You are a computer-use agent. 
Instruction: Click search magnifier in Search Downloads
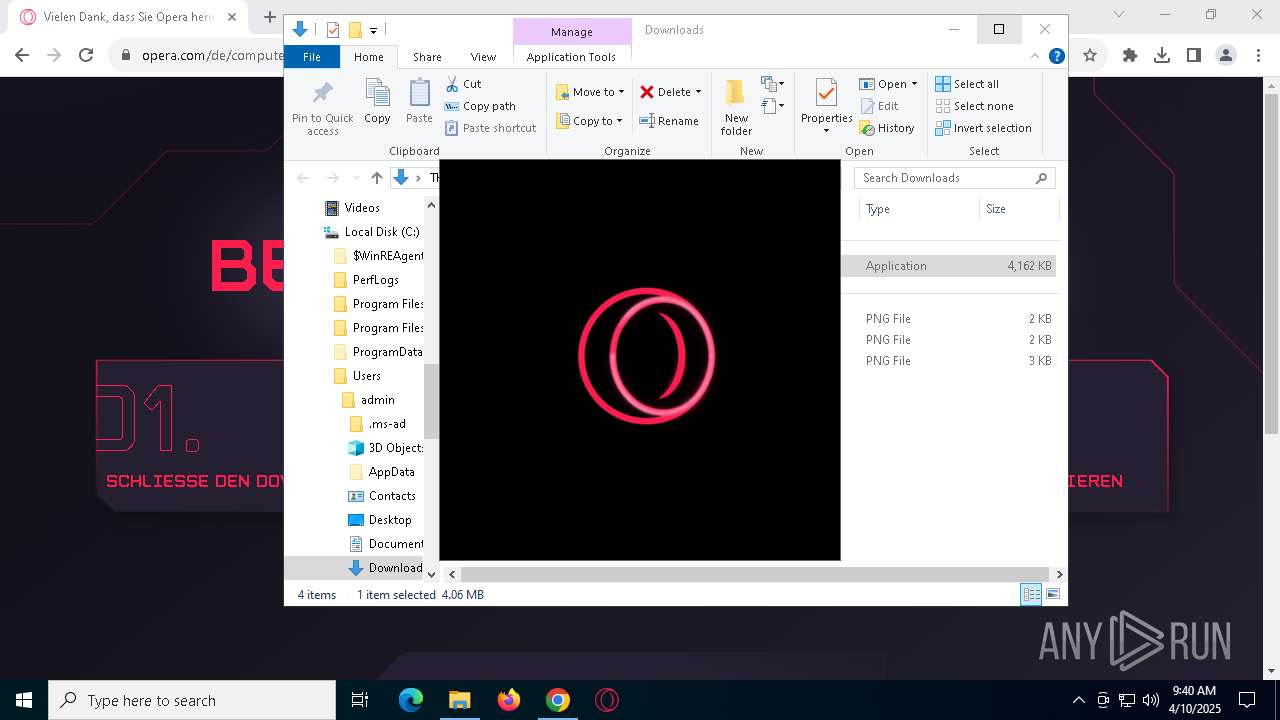pos(1041,178)
